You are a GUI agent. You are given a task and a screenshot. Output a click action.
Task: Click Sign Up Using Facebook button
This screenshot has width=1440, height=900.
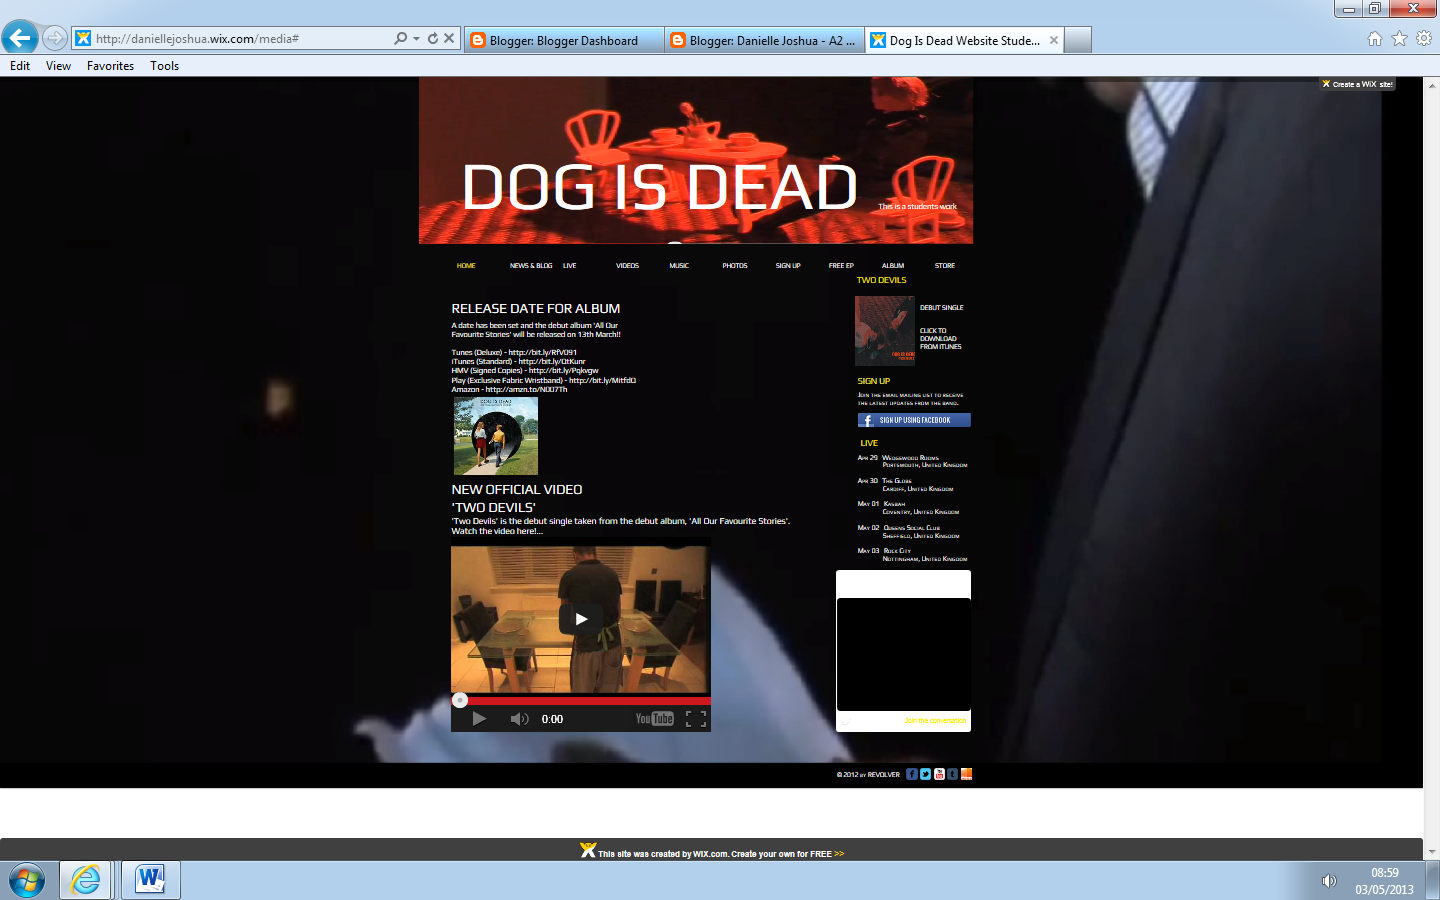click(x=914, y=420)
